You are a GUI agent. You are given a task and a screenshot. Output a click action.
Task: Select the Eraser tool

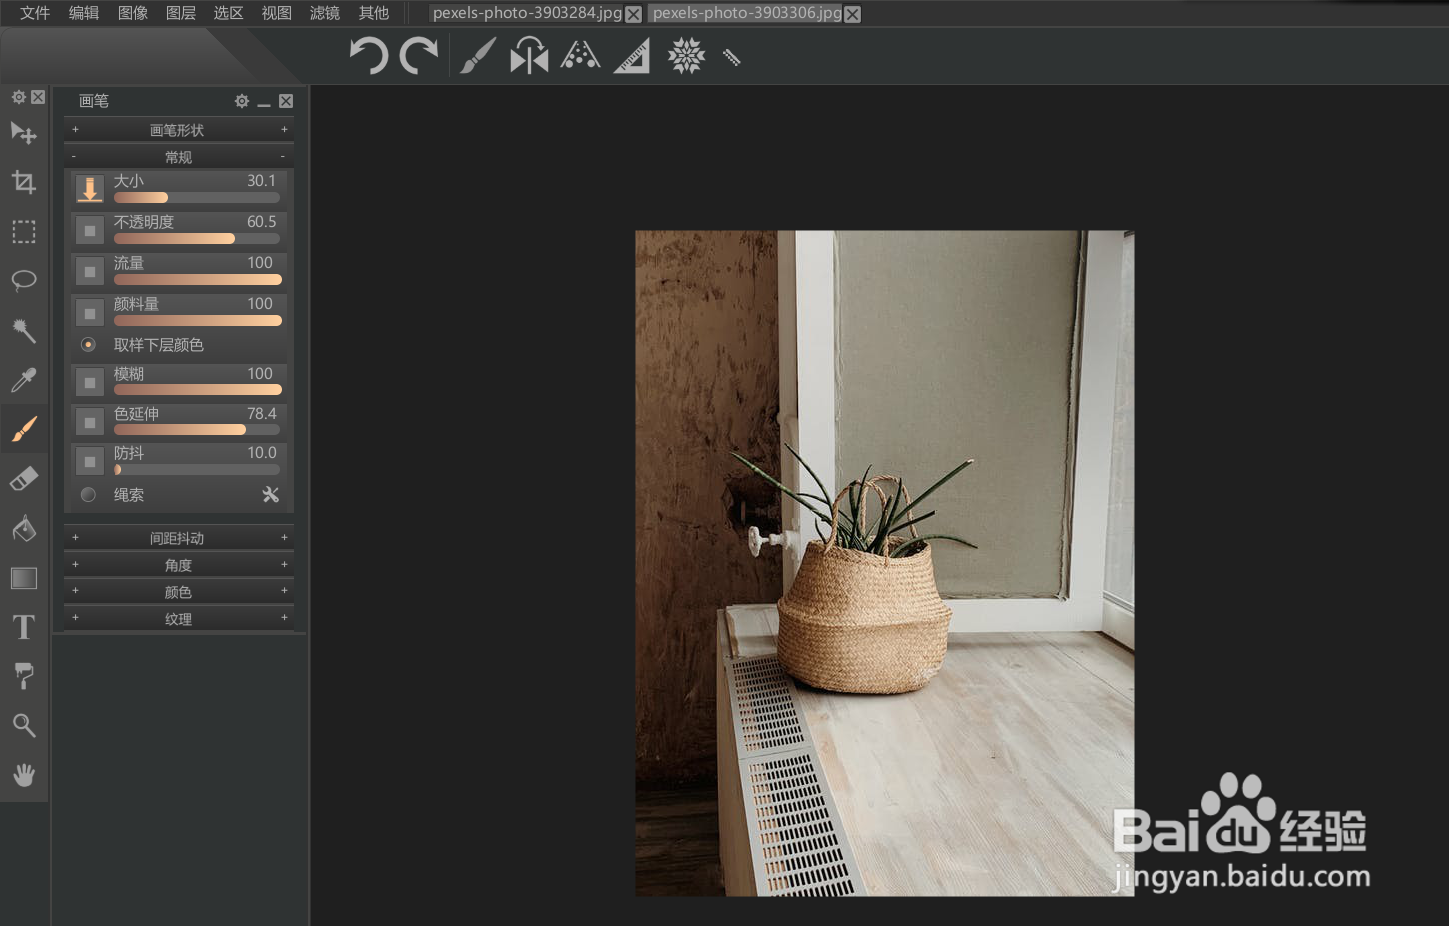(x=23, y=479)
